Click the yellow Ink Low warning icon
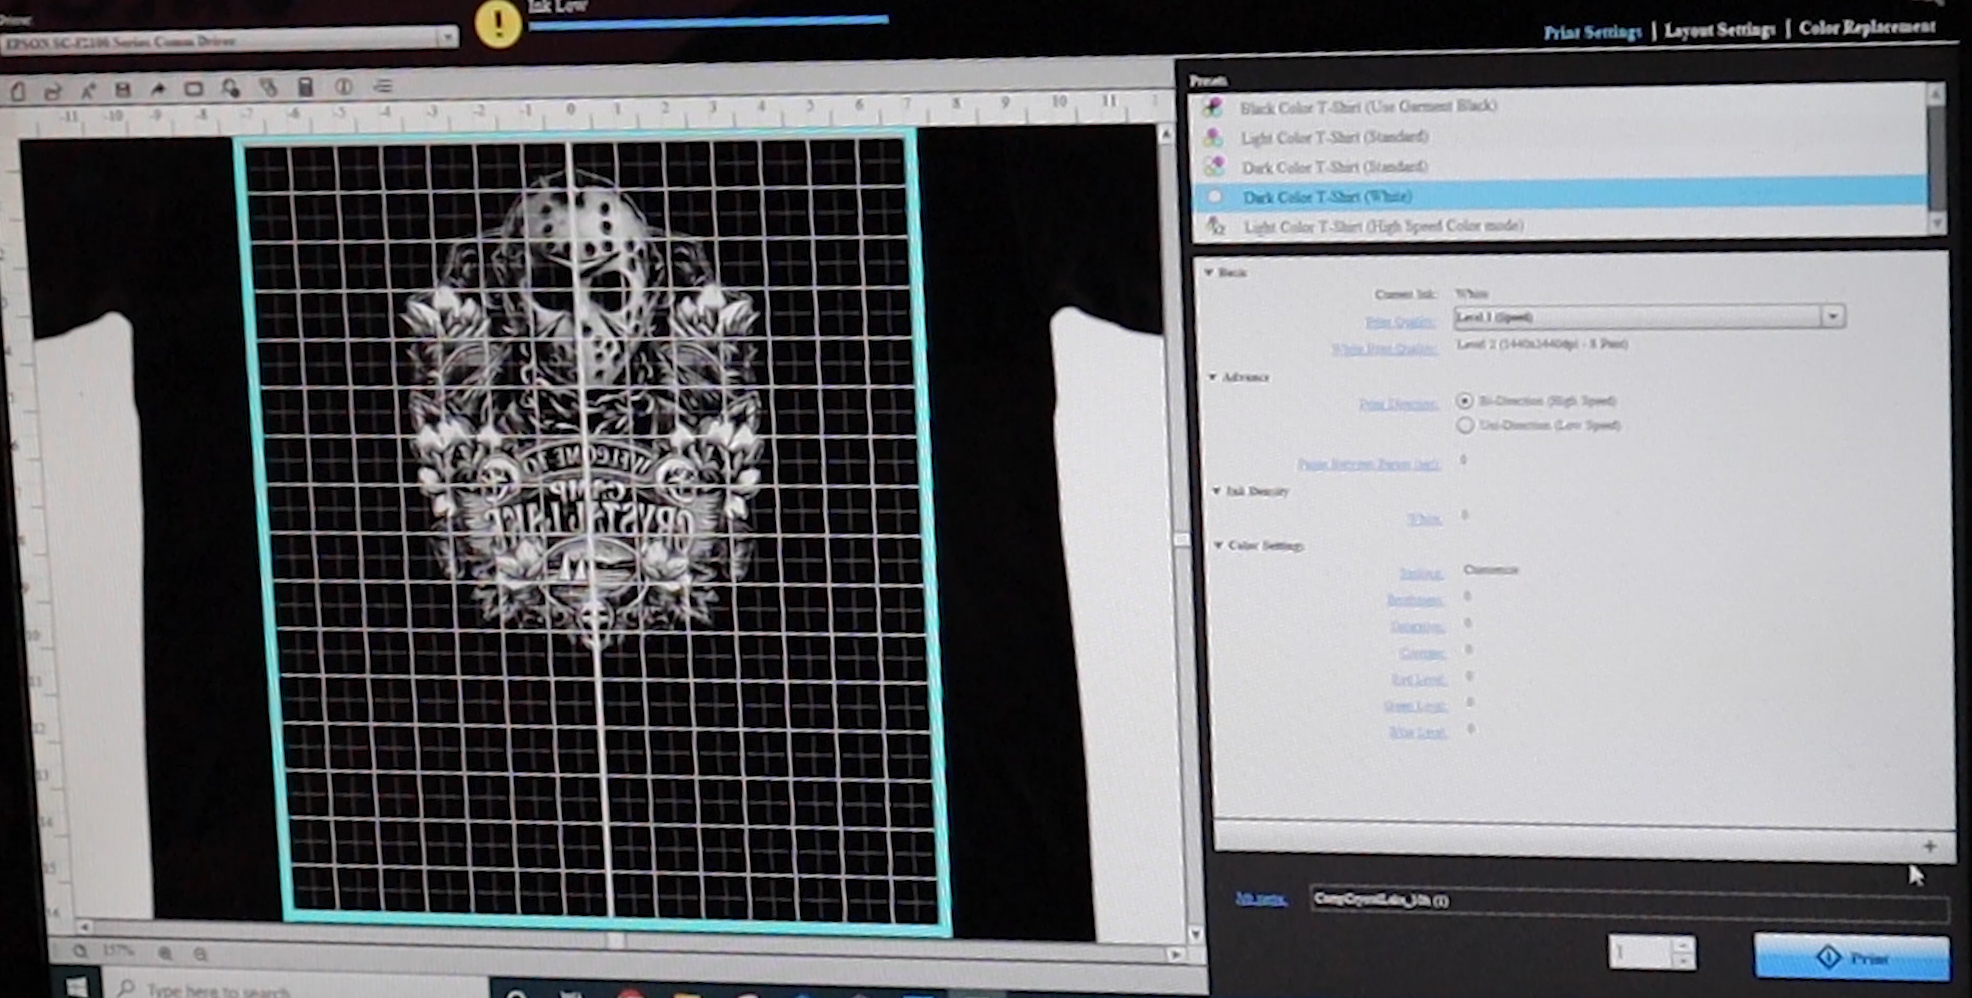Screen dimensions: 1972x998 tap(498, 24)
